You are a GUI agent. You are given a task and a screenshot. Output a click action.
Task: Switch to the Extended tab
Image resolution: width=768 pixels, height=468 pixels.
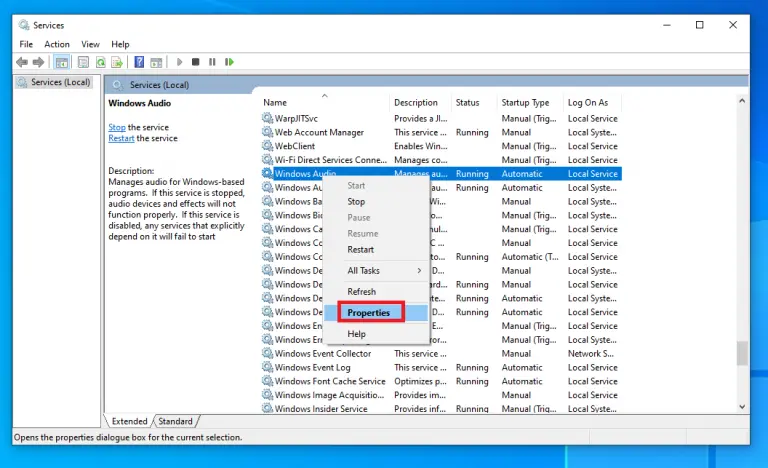pyautogui.click(x=129, y=421)
